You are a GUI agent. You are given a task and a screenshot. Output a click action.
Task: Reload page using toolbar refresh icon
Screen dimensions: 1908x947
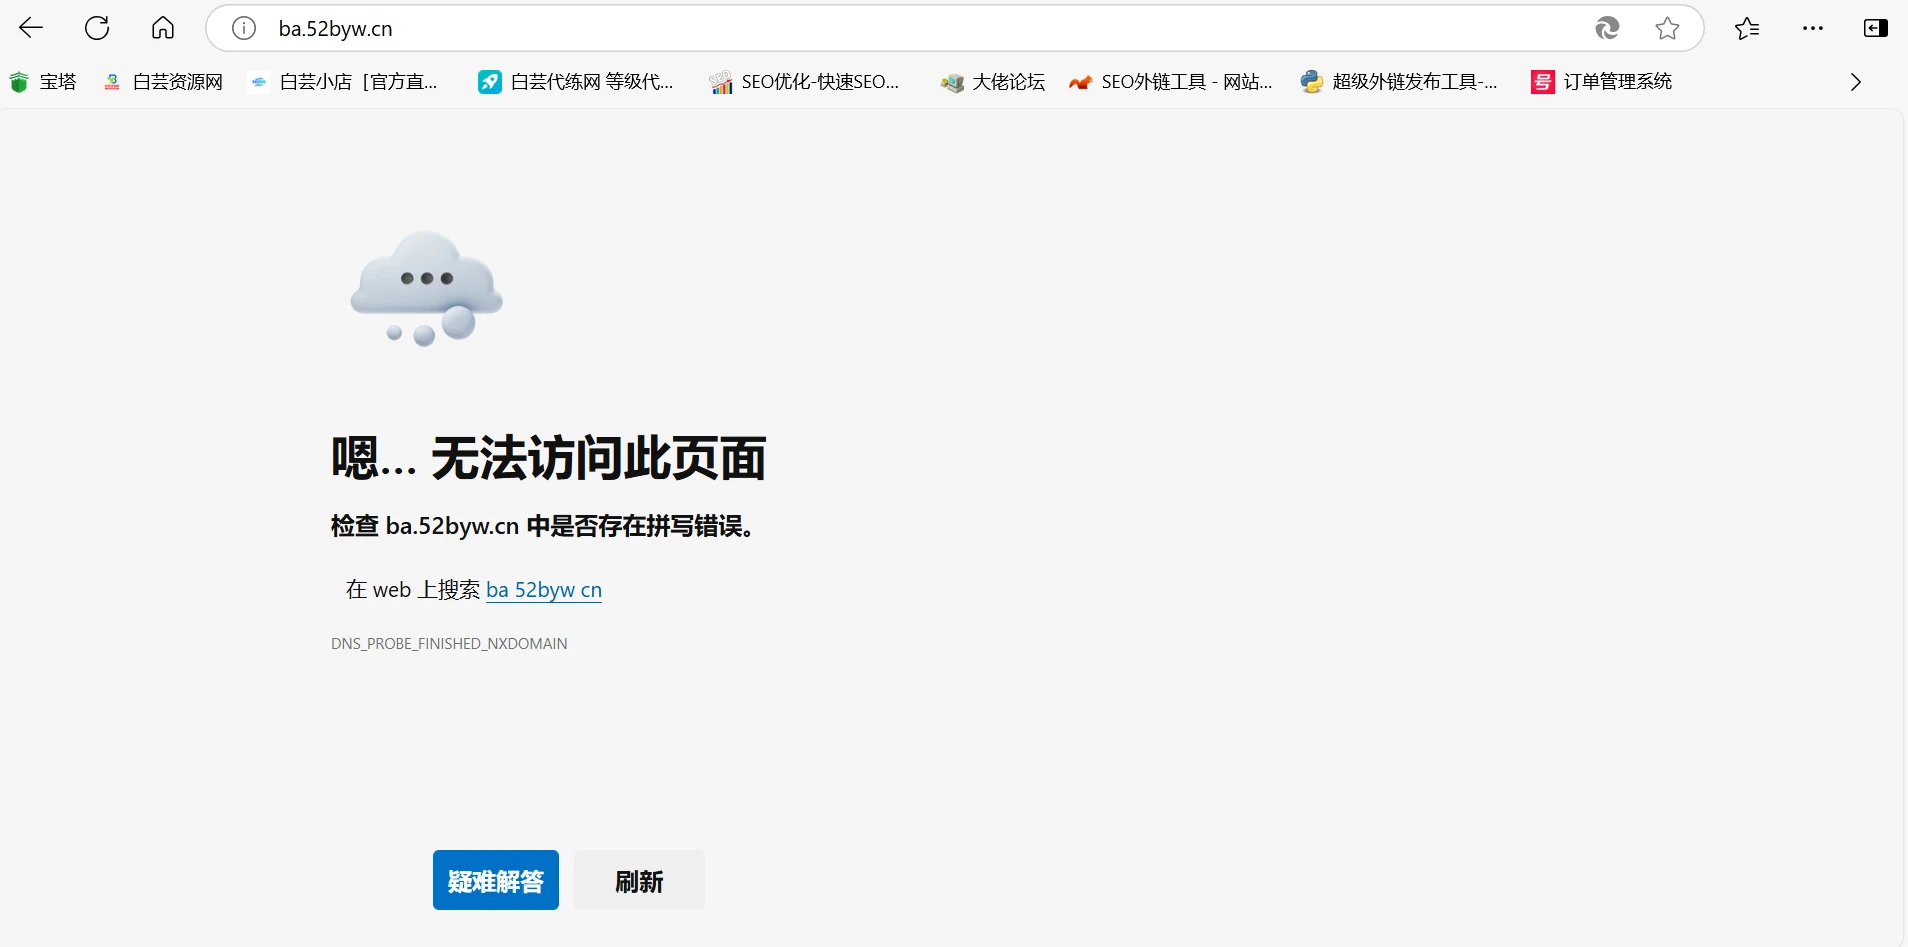pyautogui.click(x=97, y=28)
